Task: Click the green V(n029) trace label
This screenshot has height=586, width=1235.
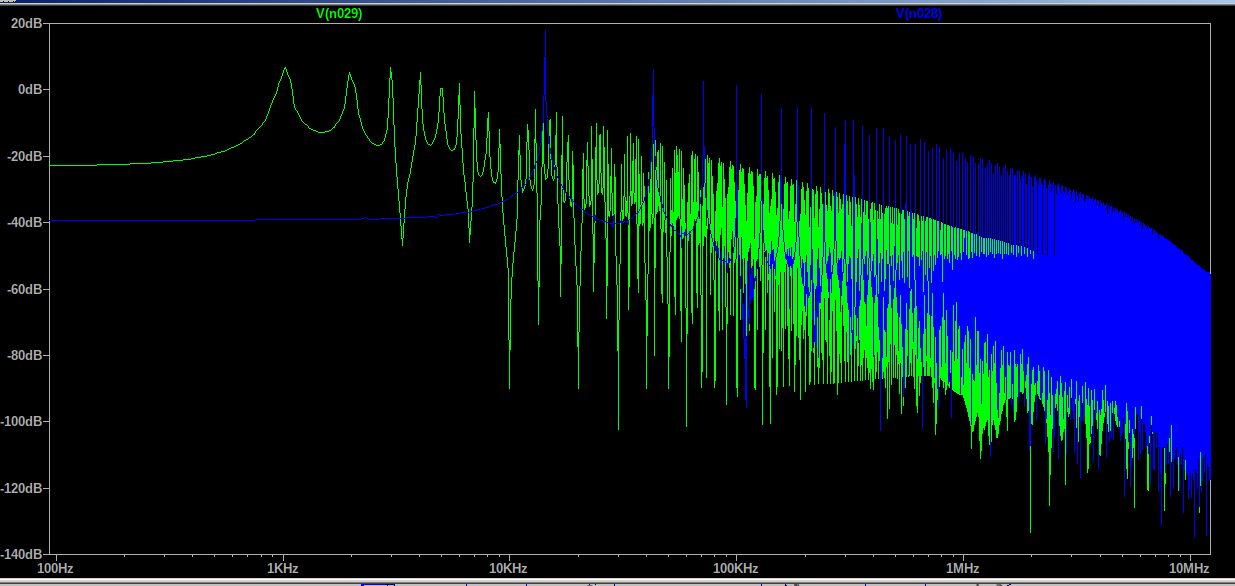Action: tap(339, 14)
